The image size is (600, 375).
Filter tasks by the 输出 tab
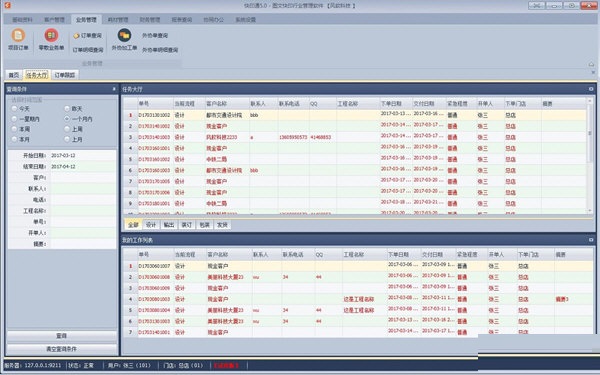point(169,225)
